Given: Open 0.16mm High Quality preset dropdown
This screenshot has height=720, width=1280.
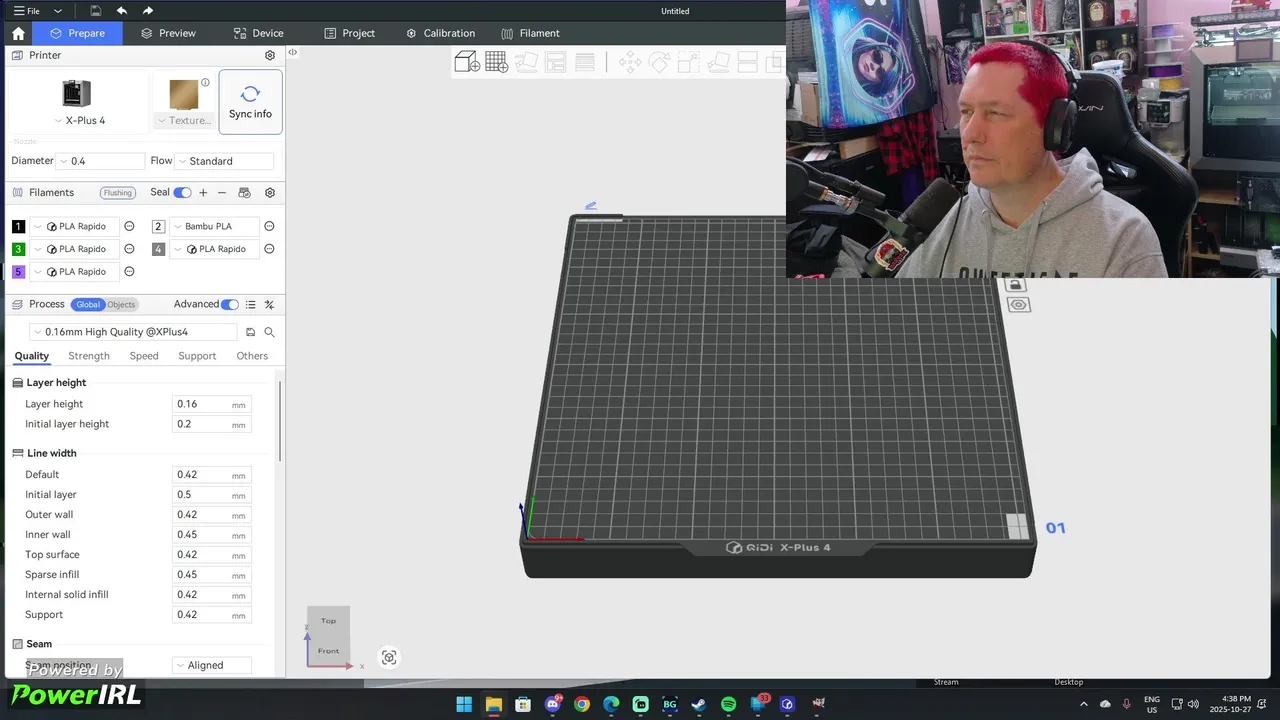Looking at the screenshot, I should coord(134,332).
